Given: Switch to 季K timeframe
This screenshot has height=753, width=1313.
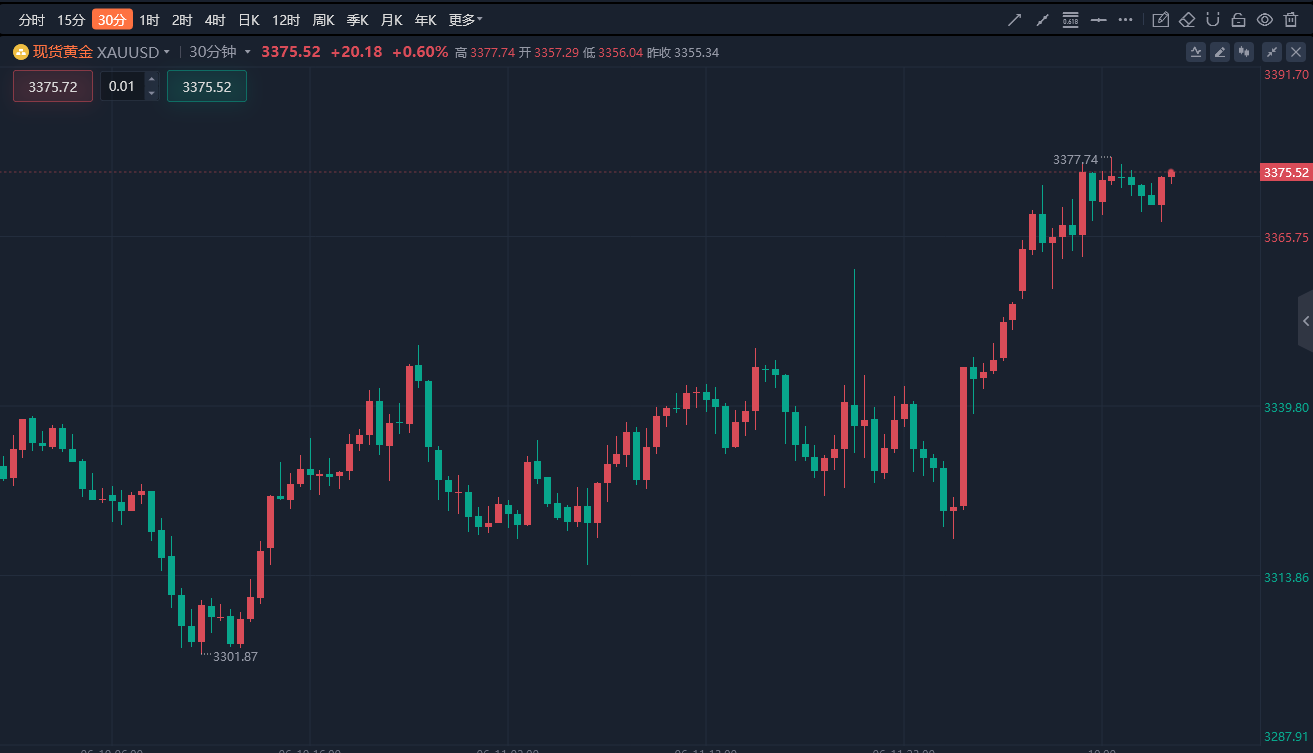Looking at the screenshot, I should point(358,19).
